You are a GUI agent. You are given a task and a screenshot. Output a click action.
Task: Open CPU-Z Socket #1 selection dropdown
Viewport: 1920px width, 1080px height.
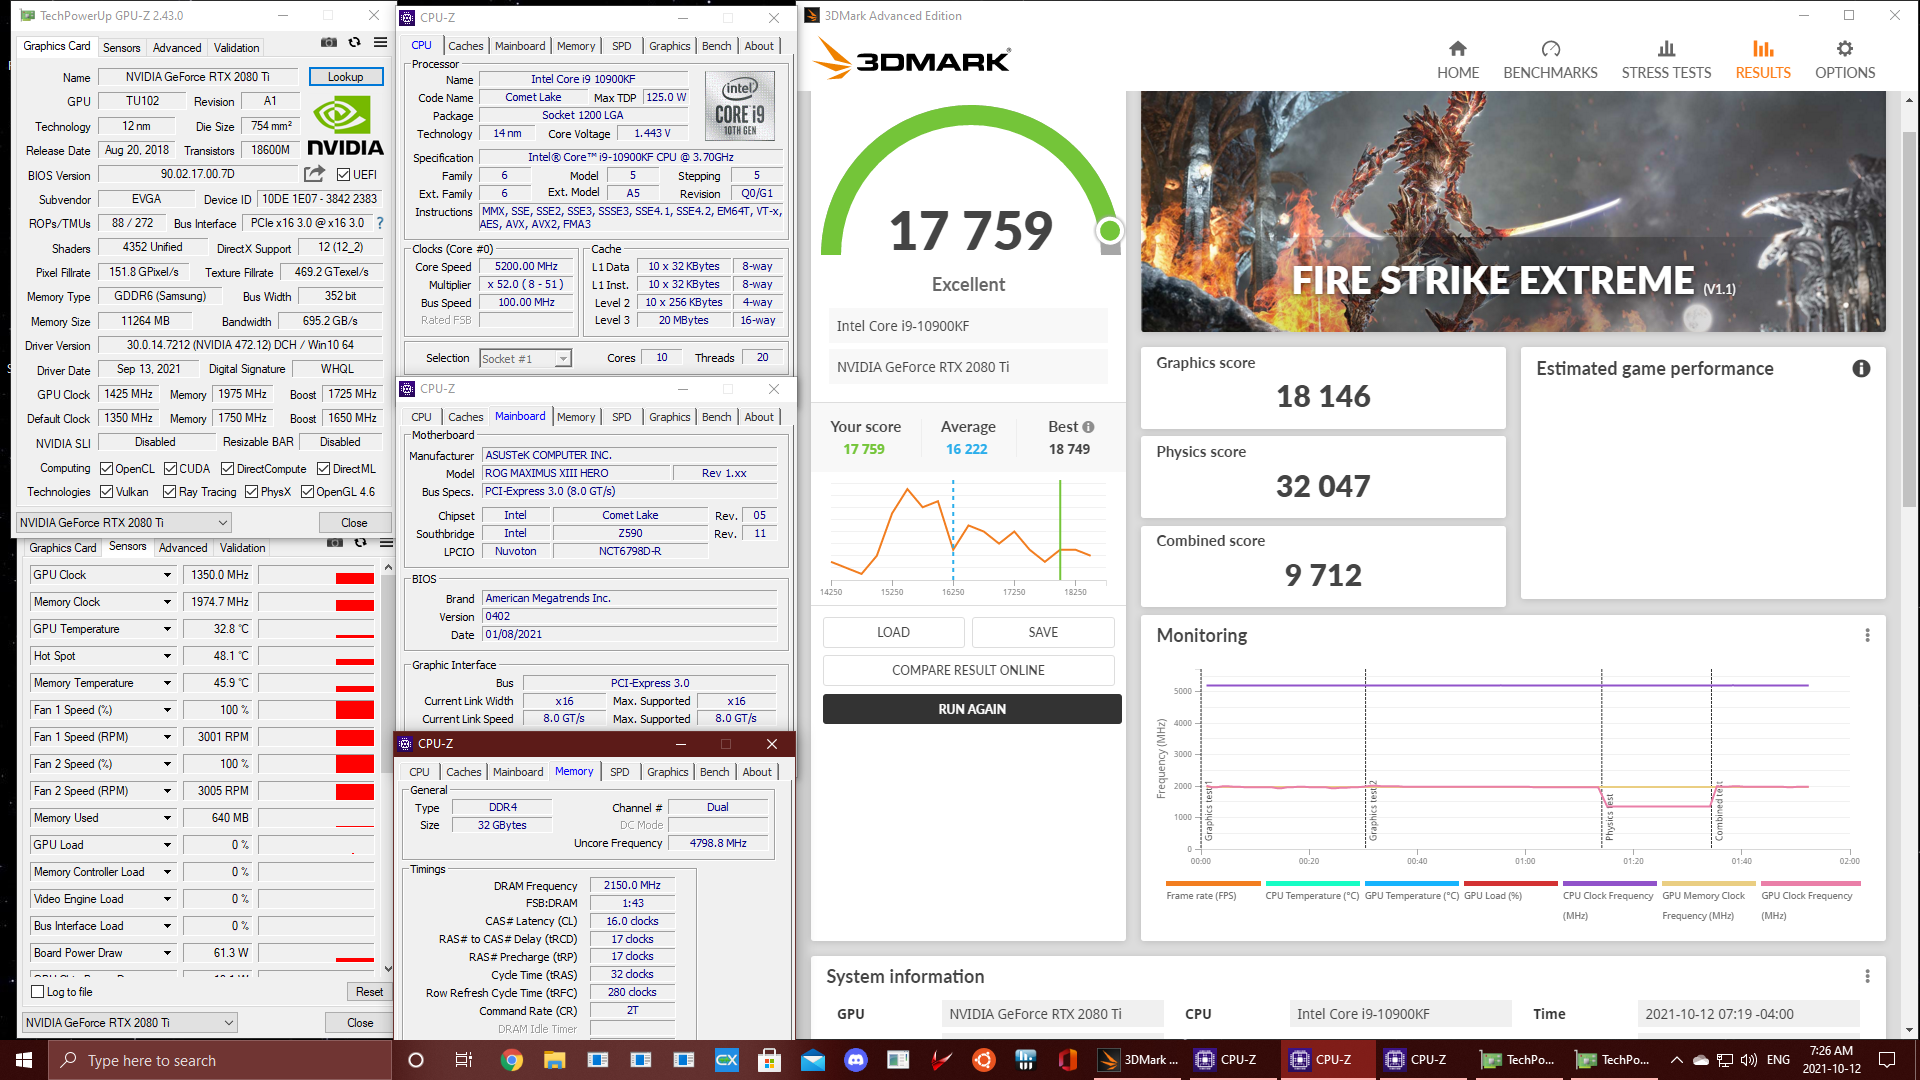click(526, 359)
